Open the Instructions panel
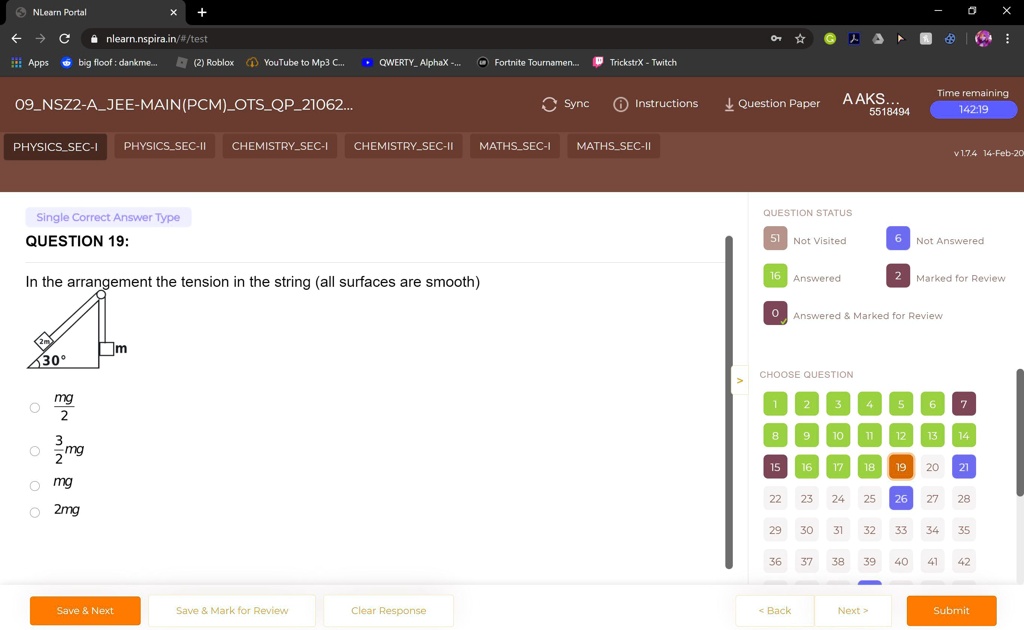The width and height of the screenshot is (1024, 630). pyautogui.click(x=655, y=103)
